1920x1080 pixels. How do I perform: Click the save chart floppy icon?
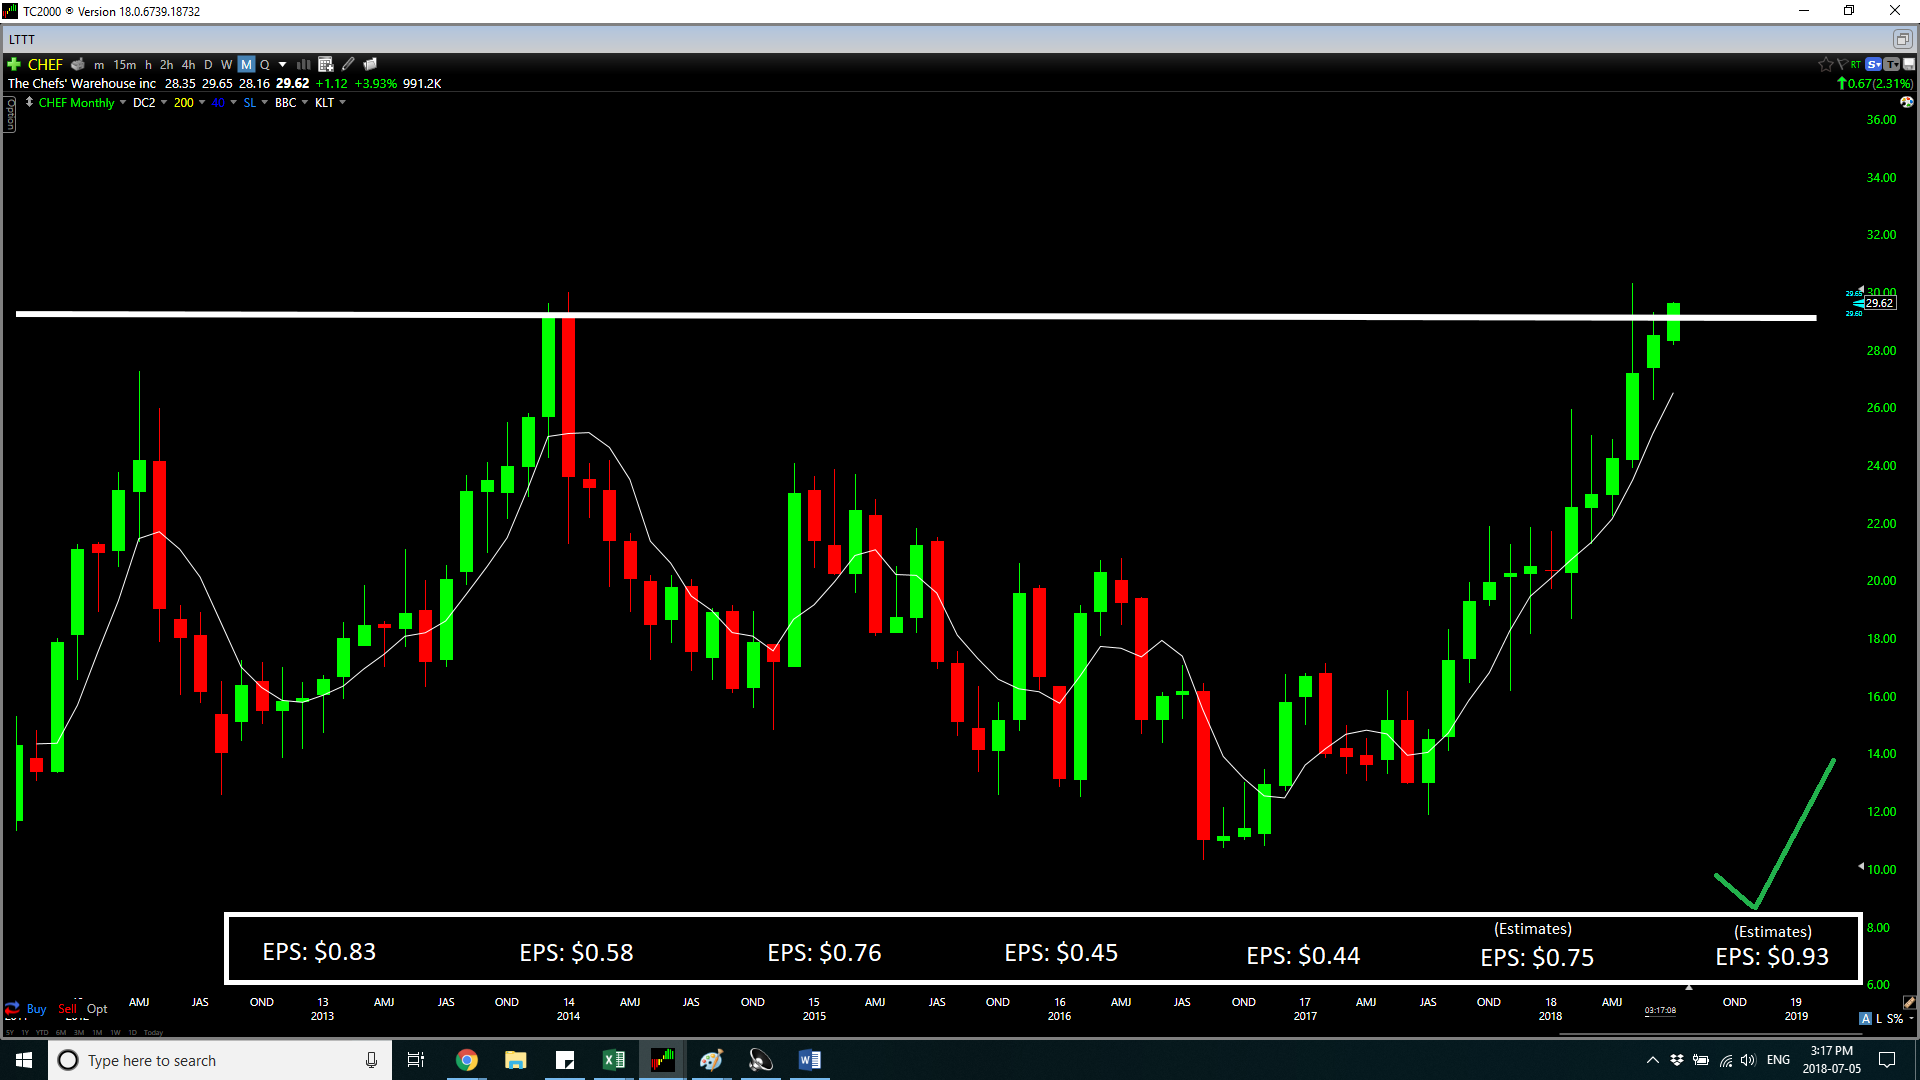1909,64
